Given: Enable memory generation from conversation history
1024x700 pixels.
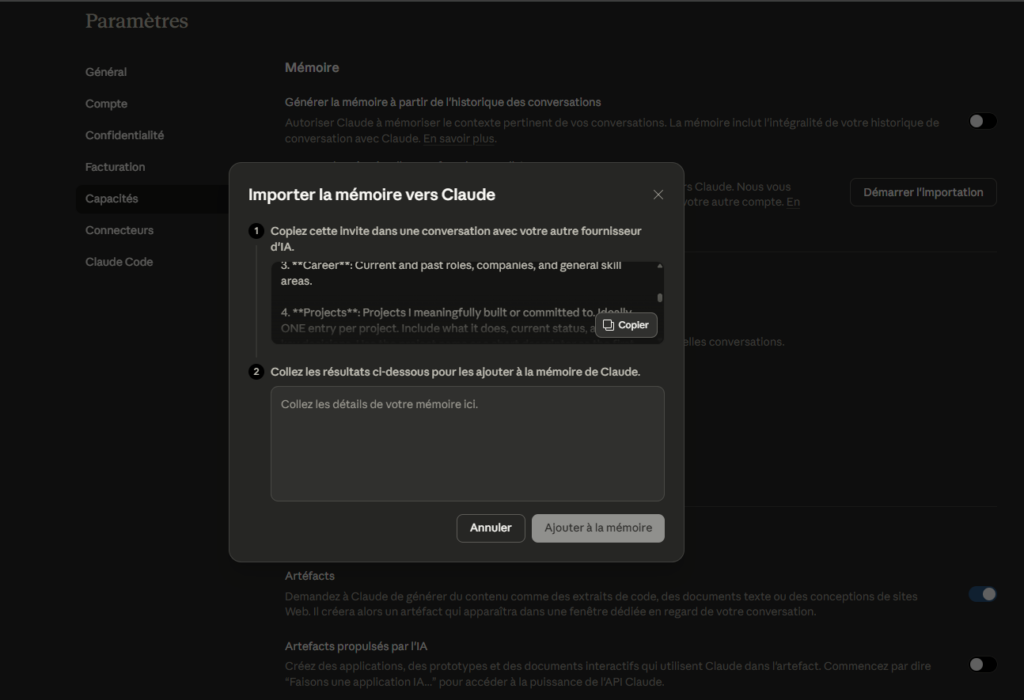Looking at the screenshot, I should [982, 121].
